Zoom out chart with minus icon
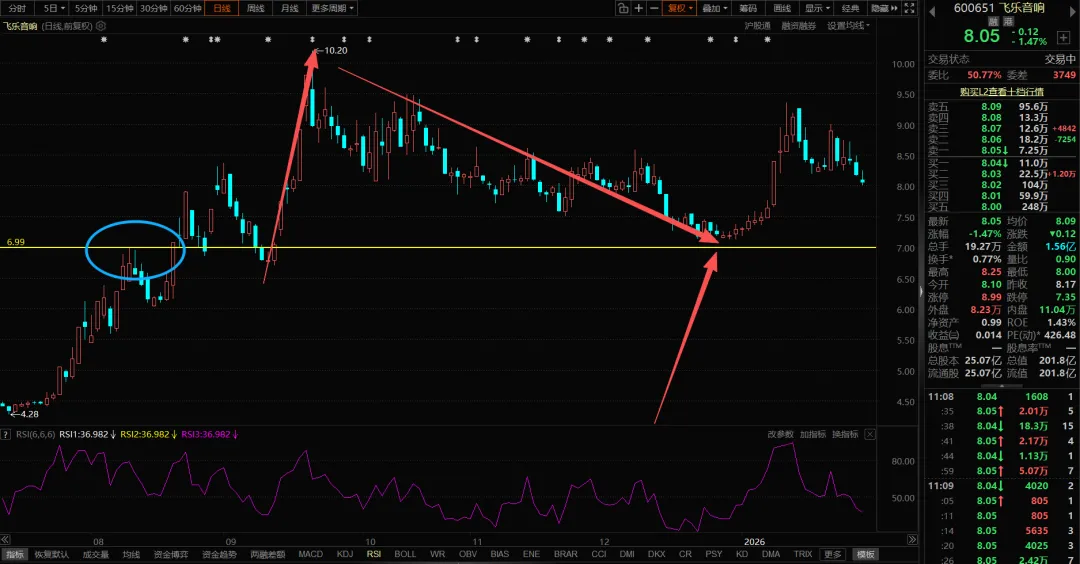 pyautogui.click(x=654, y=8)
